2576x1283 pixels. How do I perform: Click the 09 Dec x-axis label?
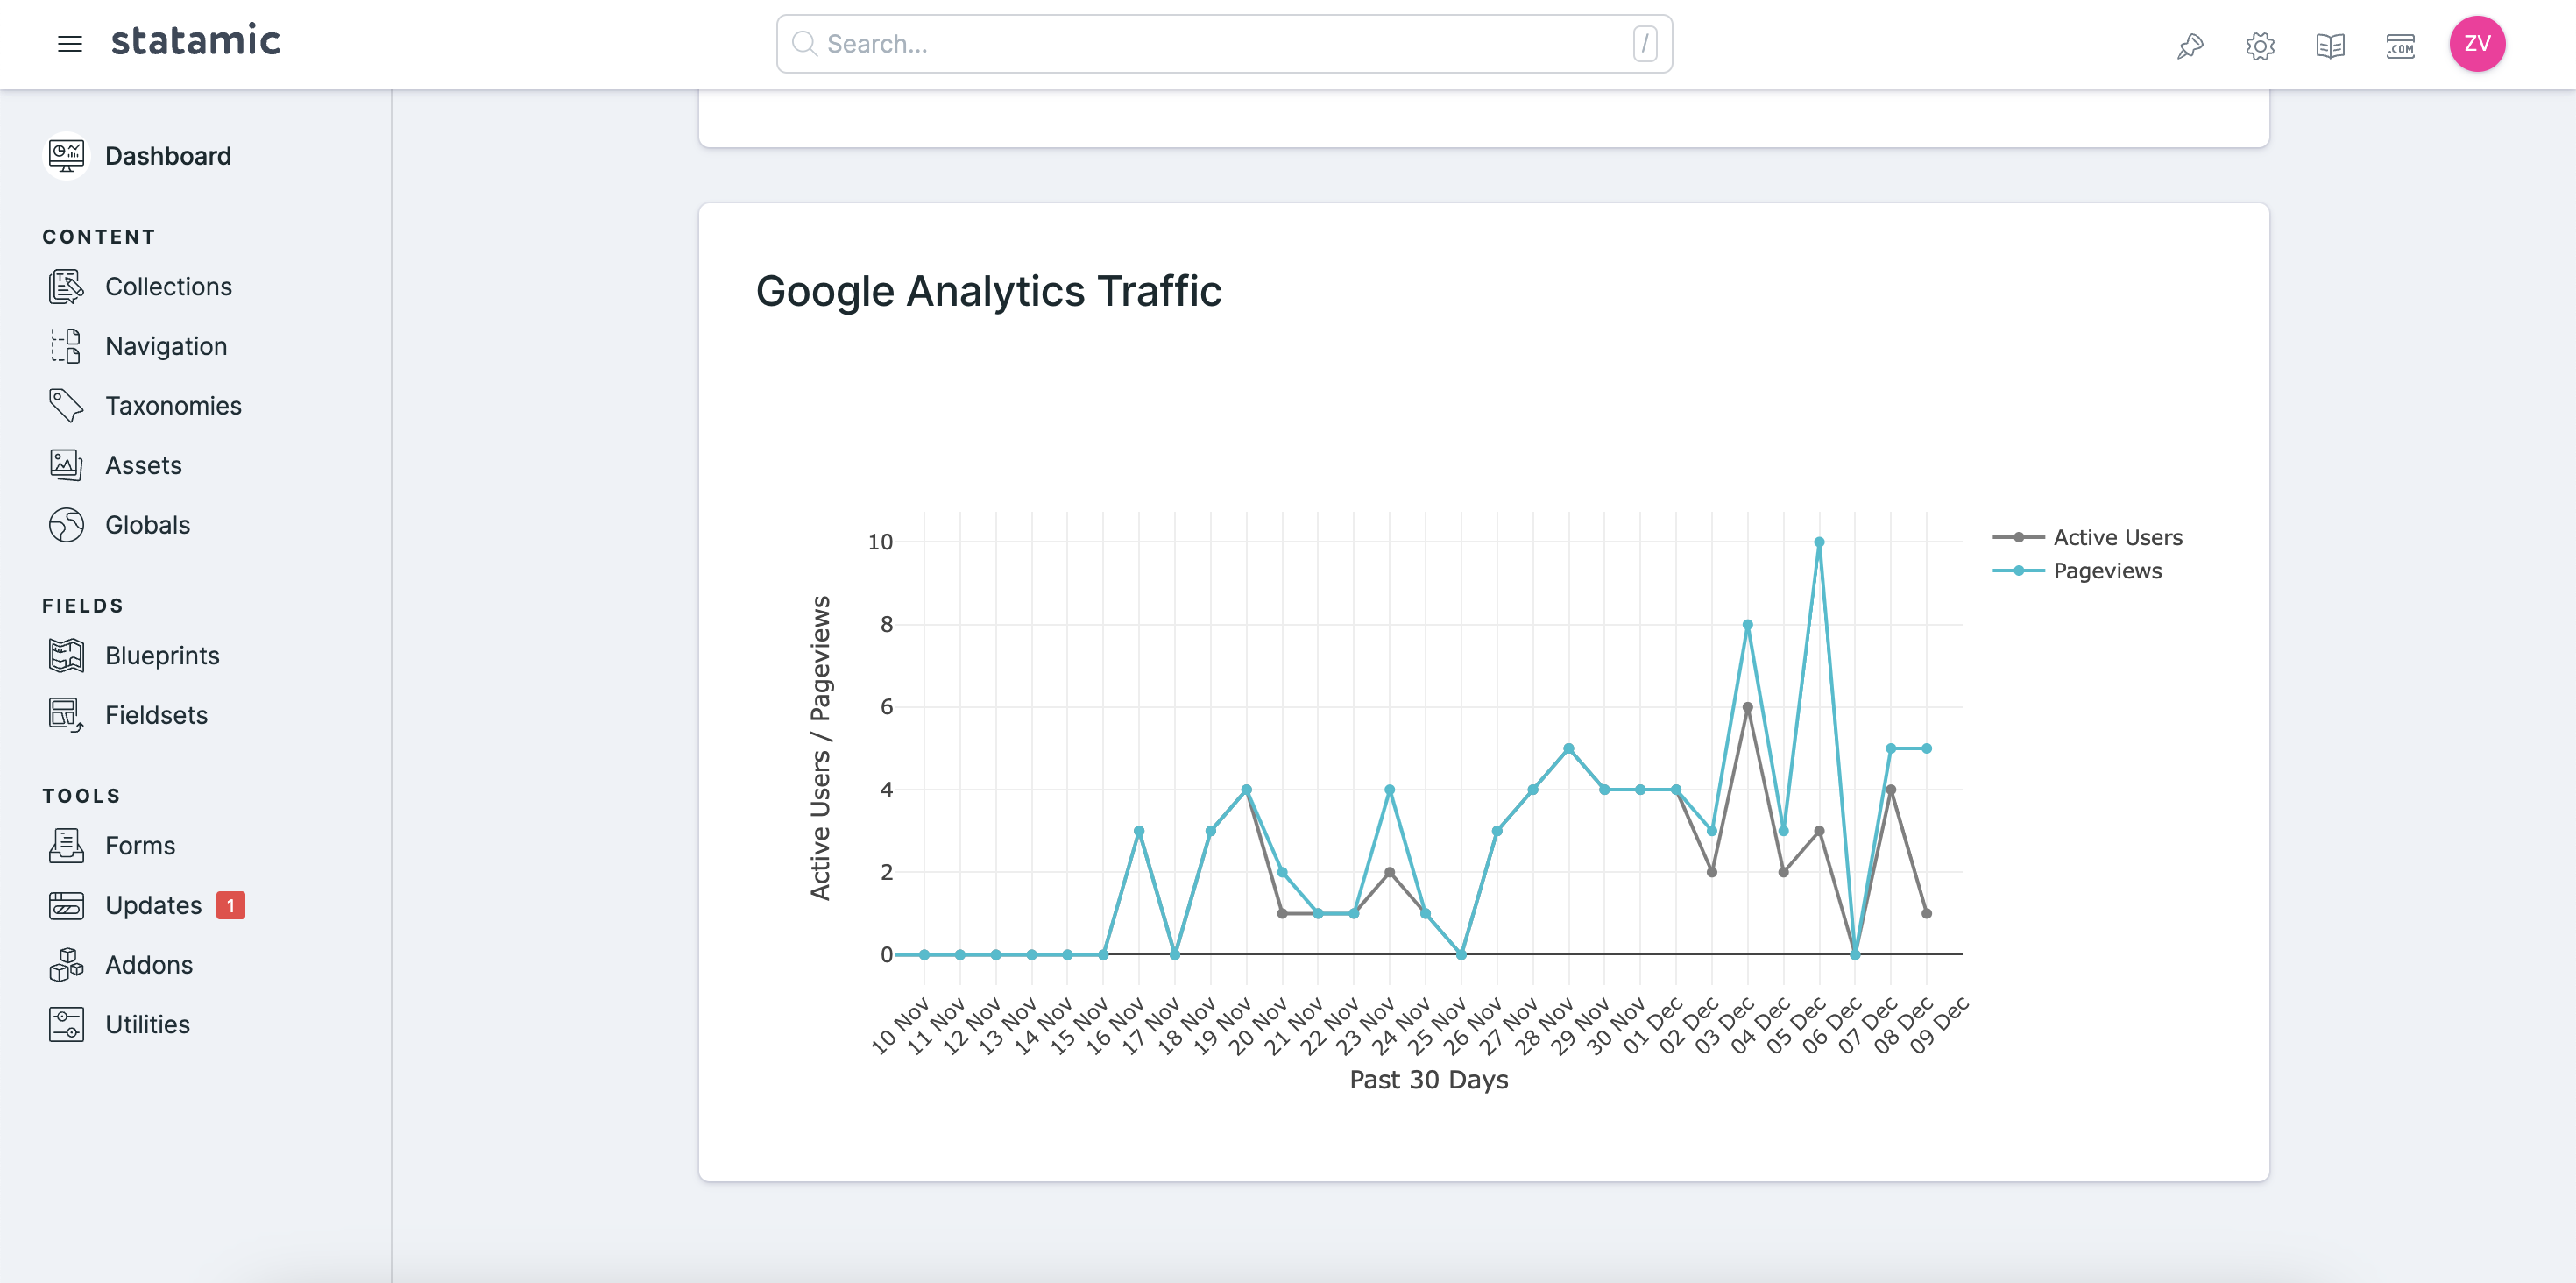[x=1938, y=1026]
